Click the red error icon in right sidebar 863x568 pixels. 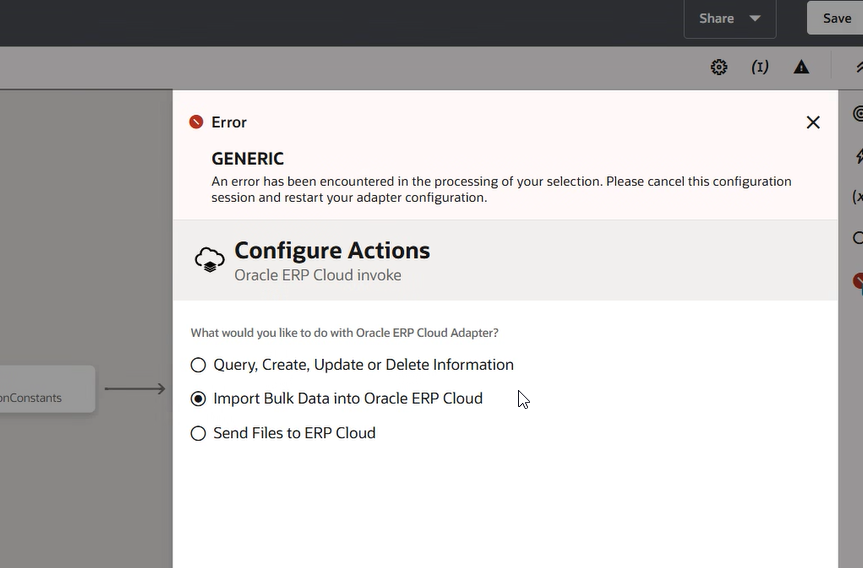click(x=858, y=281)
